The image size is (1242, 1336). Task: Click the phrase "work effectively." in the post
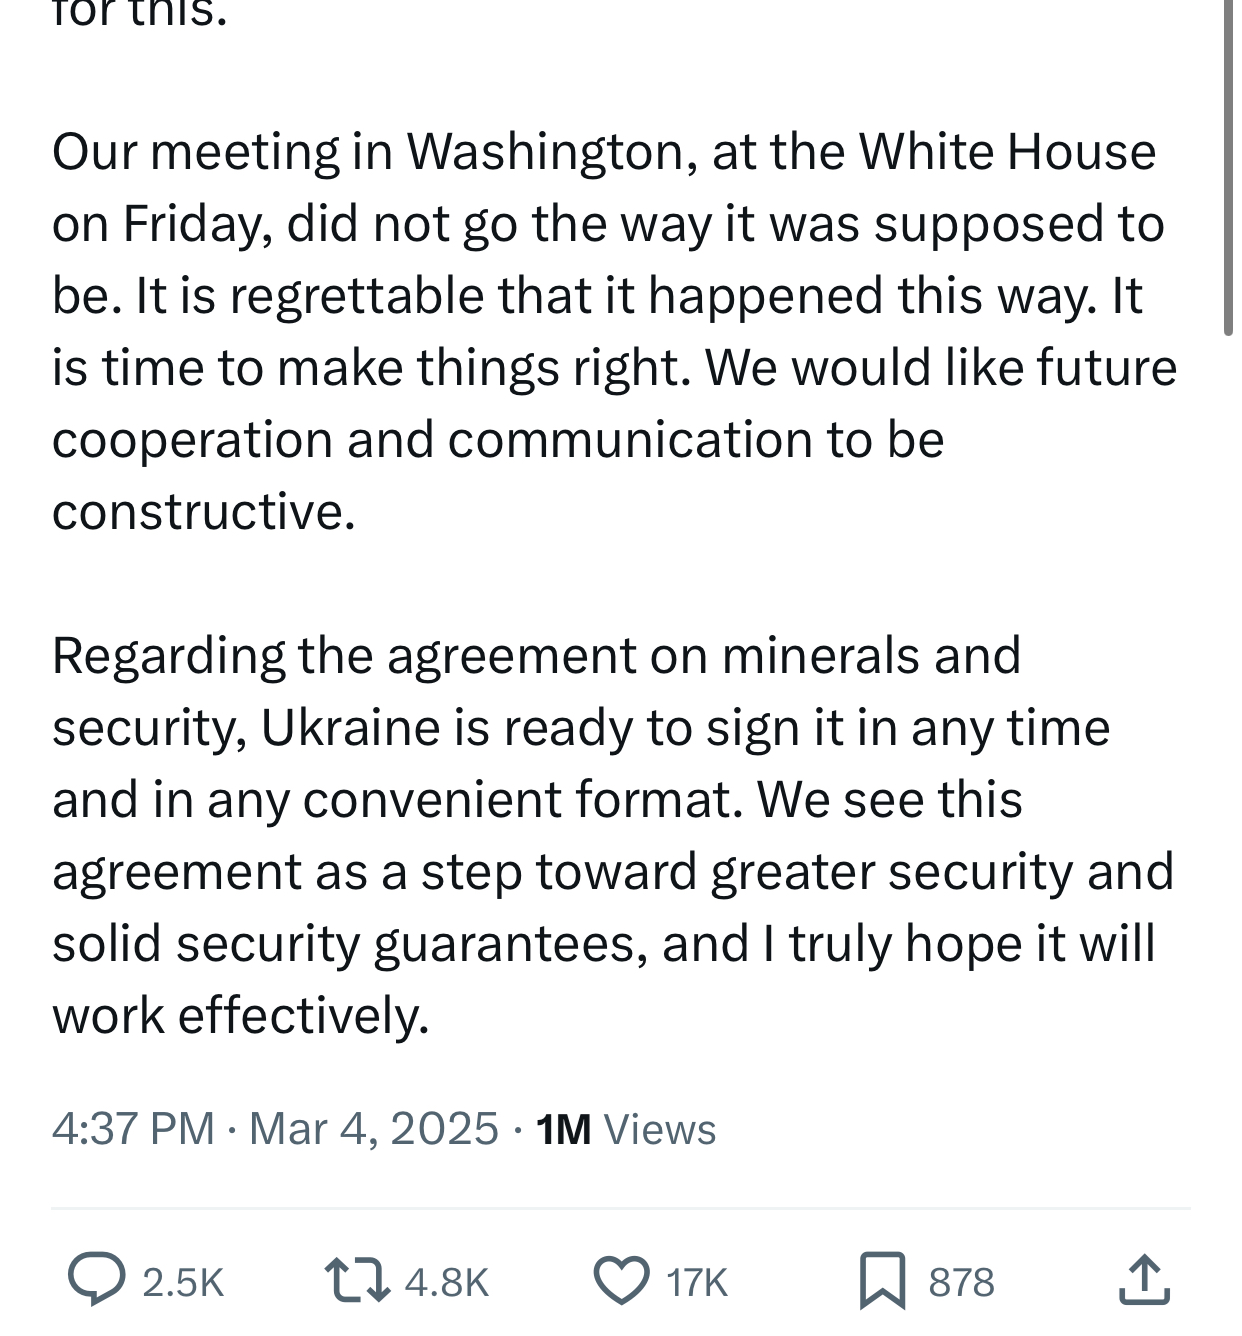pyautogui.click(x=240, y=1016)
